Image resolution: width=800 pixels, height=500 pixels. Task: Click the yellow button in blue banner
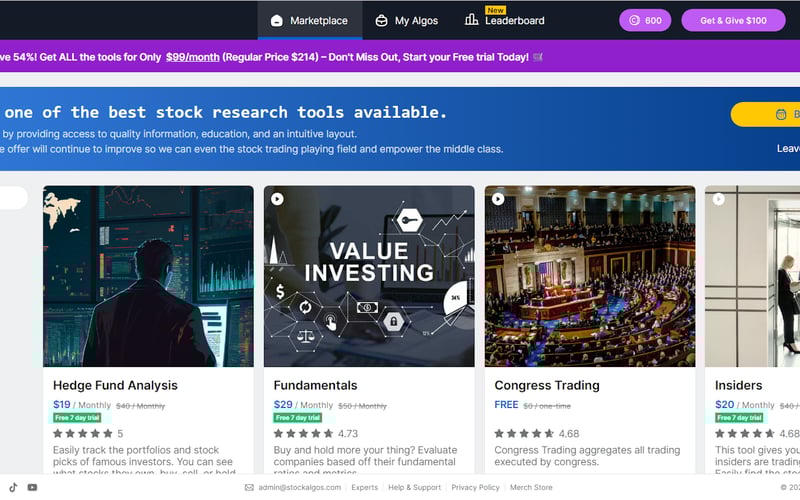pyautogui.click(x=765, y=114)
